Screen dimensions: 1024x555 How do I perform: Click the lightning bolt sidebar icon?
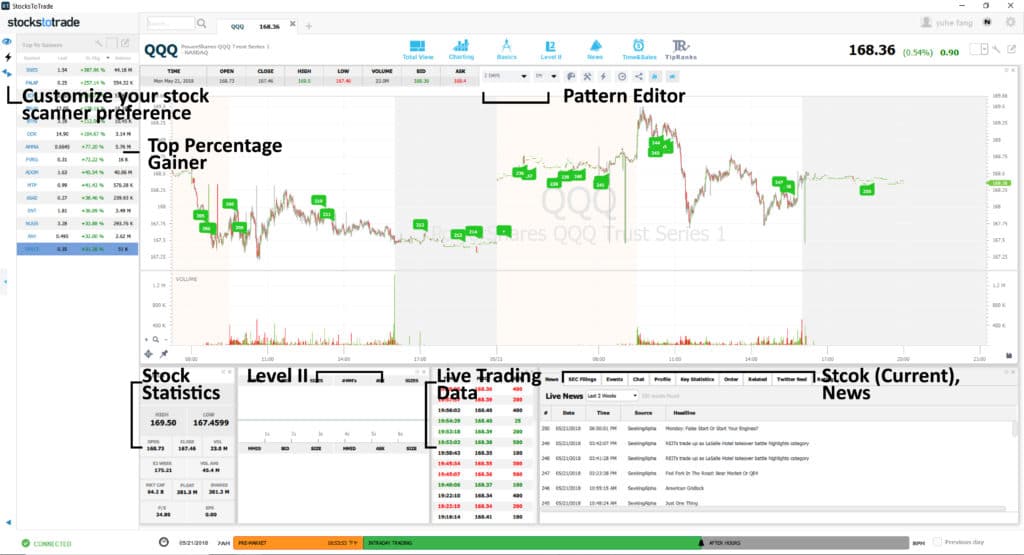coord(7,57)
